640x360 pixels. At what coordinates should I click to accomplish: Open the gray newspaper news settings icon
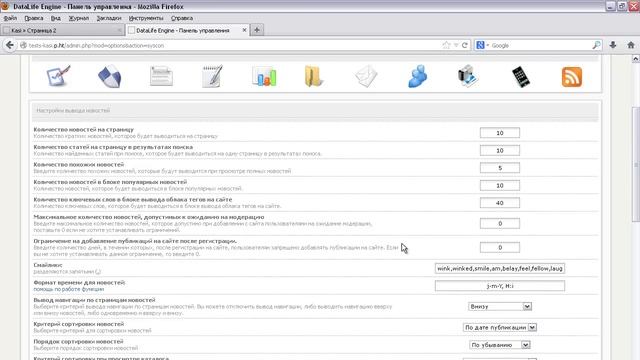click(x=161, y=76)
